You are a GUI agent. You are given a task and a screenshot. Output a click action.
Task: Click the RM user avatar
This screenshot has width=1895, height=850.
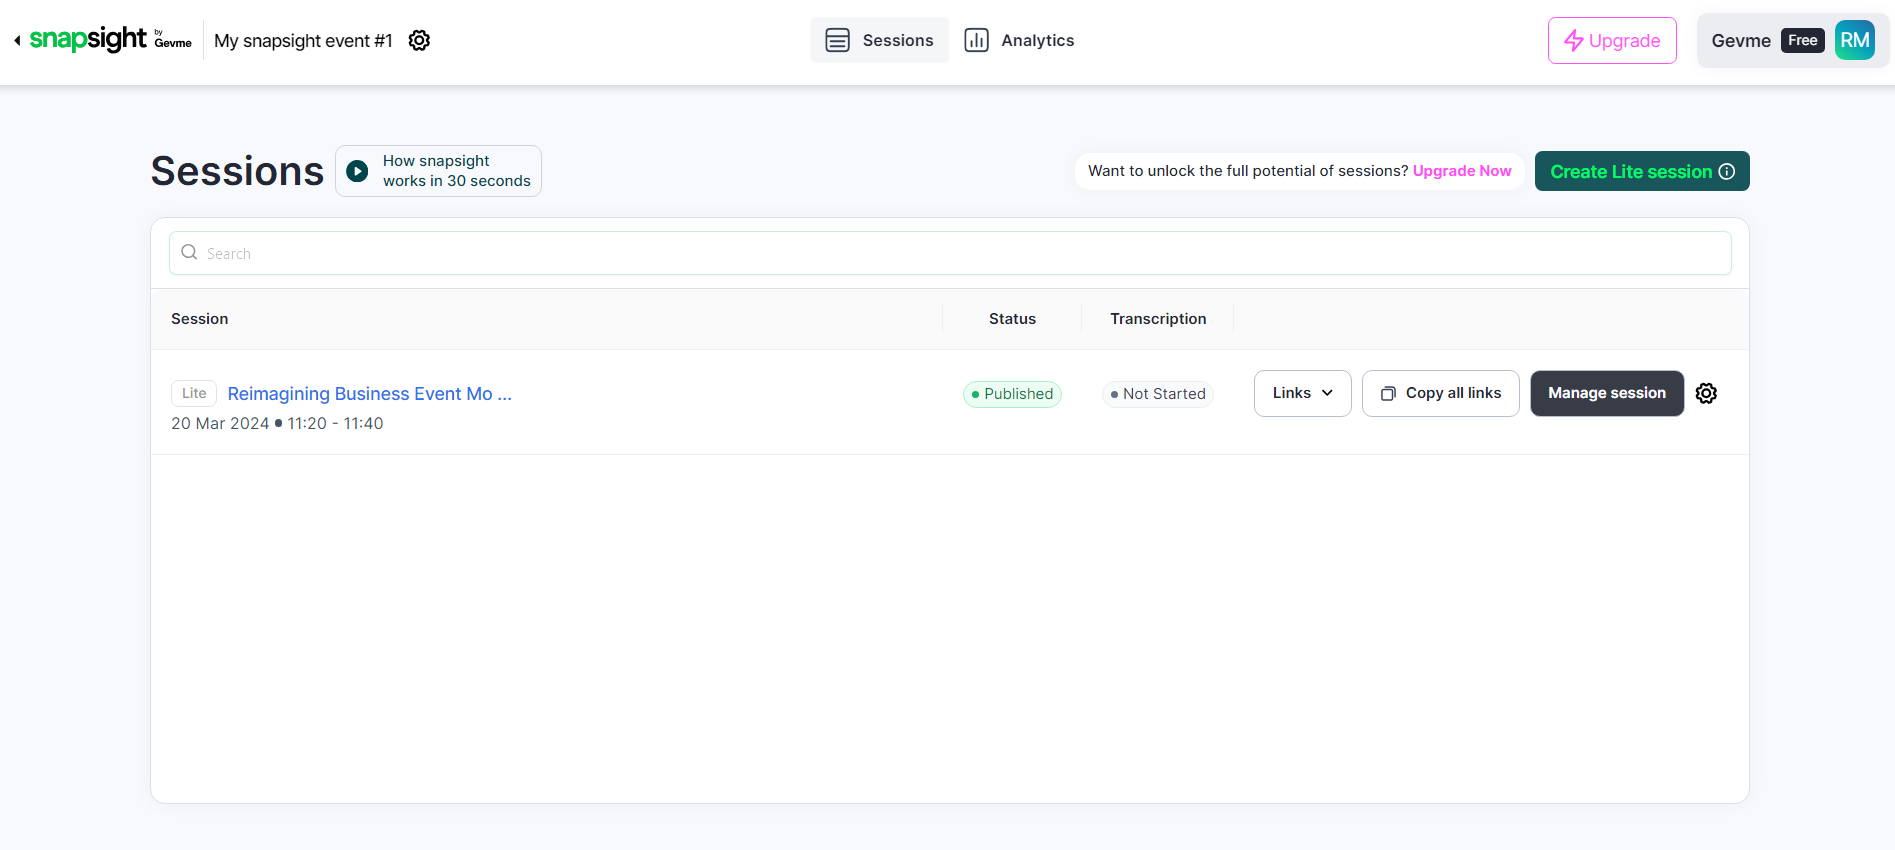(x=1854, y=41)
